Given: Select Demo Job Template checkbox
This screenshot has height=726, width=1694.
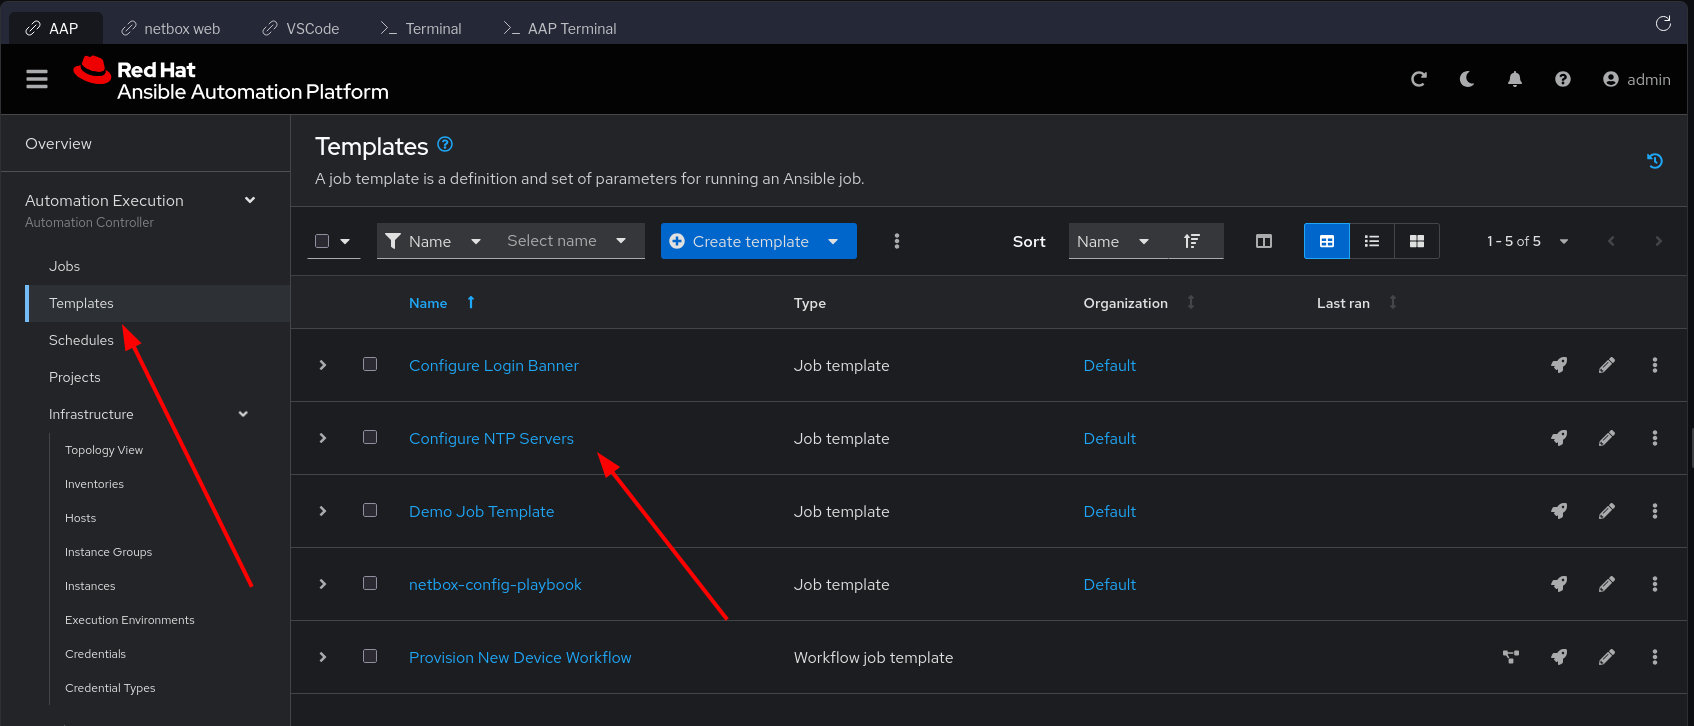Looking at the screenshot, I should pos(370,510).
